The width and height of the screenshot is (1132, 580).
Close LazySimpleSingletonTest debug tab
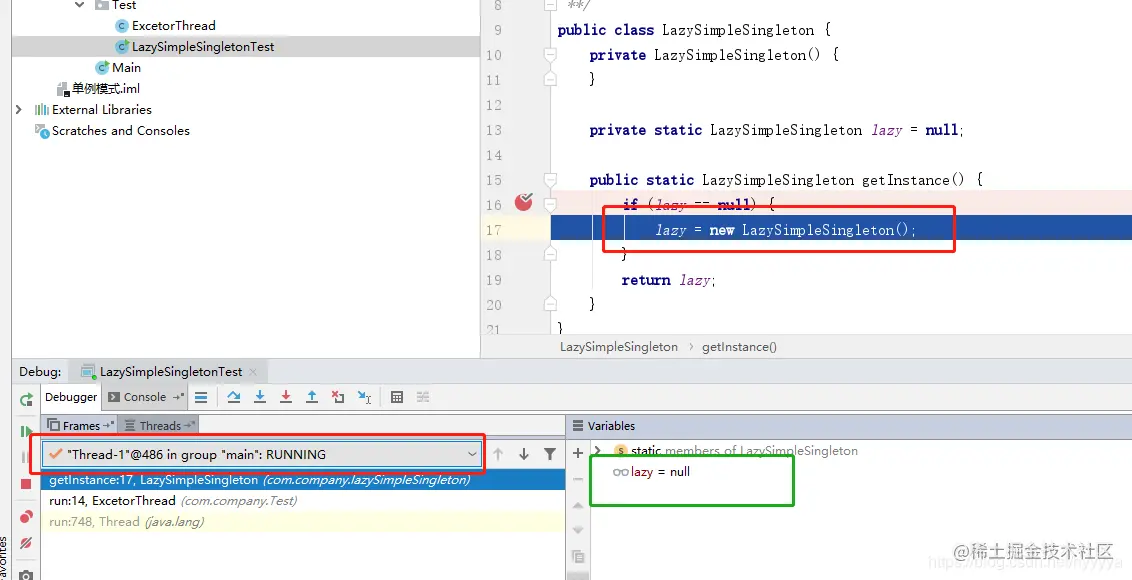[253, 372]
